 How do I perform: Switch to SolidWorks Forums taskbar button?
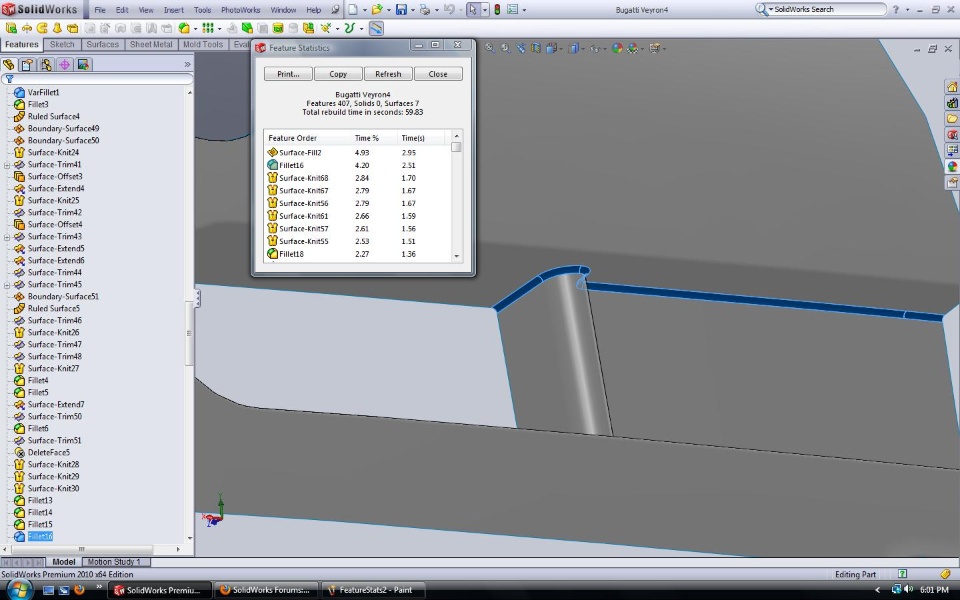click(x=266, y=590)
